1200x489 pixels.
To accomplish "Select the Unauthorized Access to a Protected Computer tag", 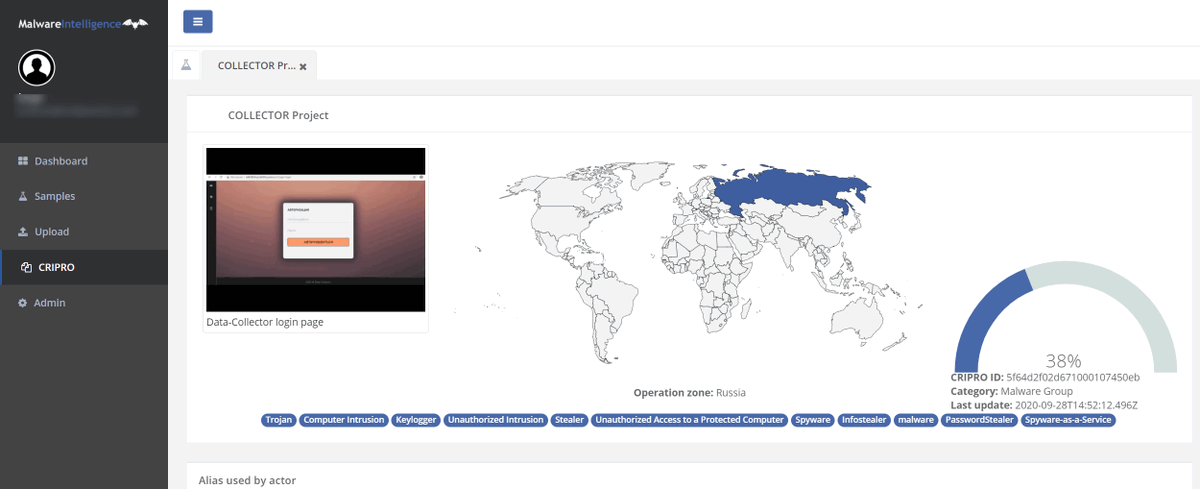I will [x=689, y=420].
